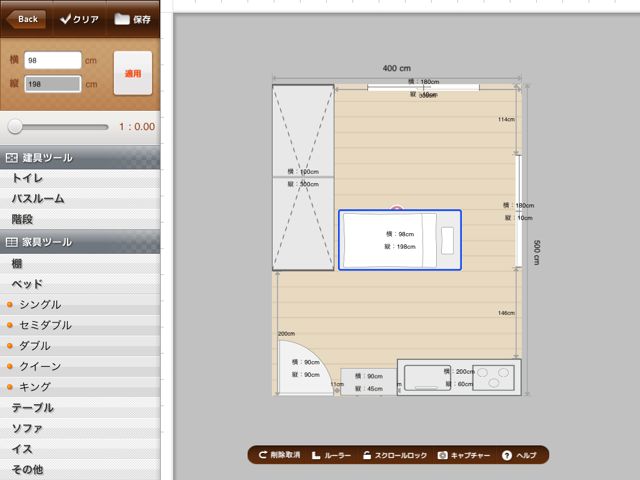The image size is (640, 480).
Task: Choose ダブル bed size
Action: pos(80,346)
